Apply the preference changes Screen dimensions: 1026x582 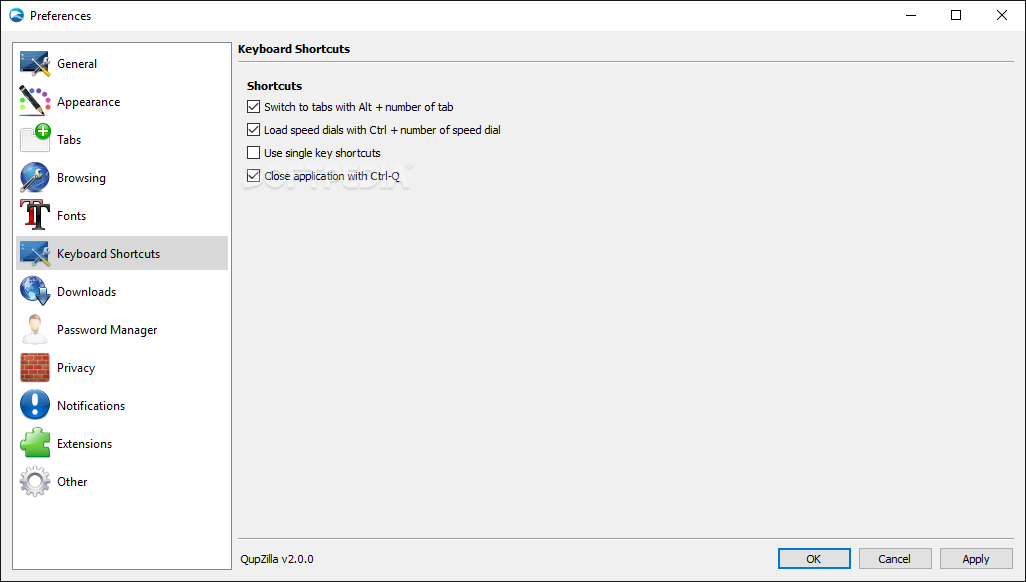976,558
